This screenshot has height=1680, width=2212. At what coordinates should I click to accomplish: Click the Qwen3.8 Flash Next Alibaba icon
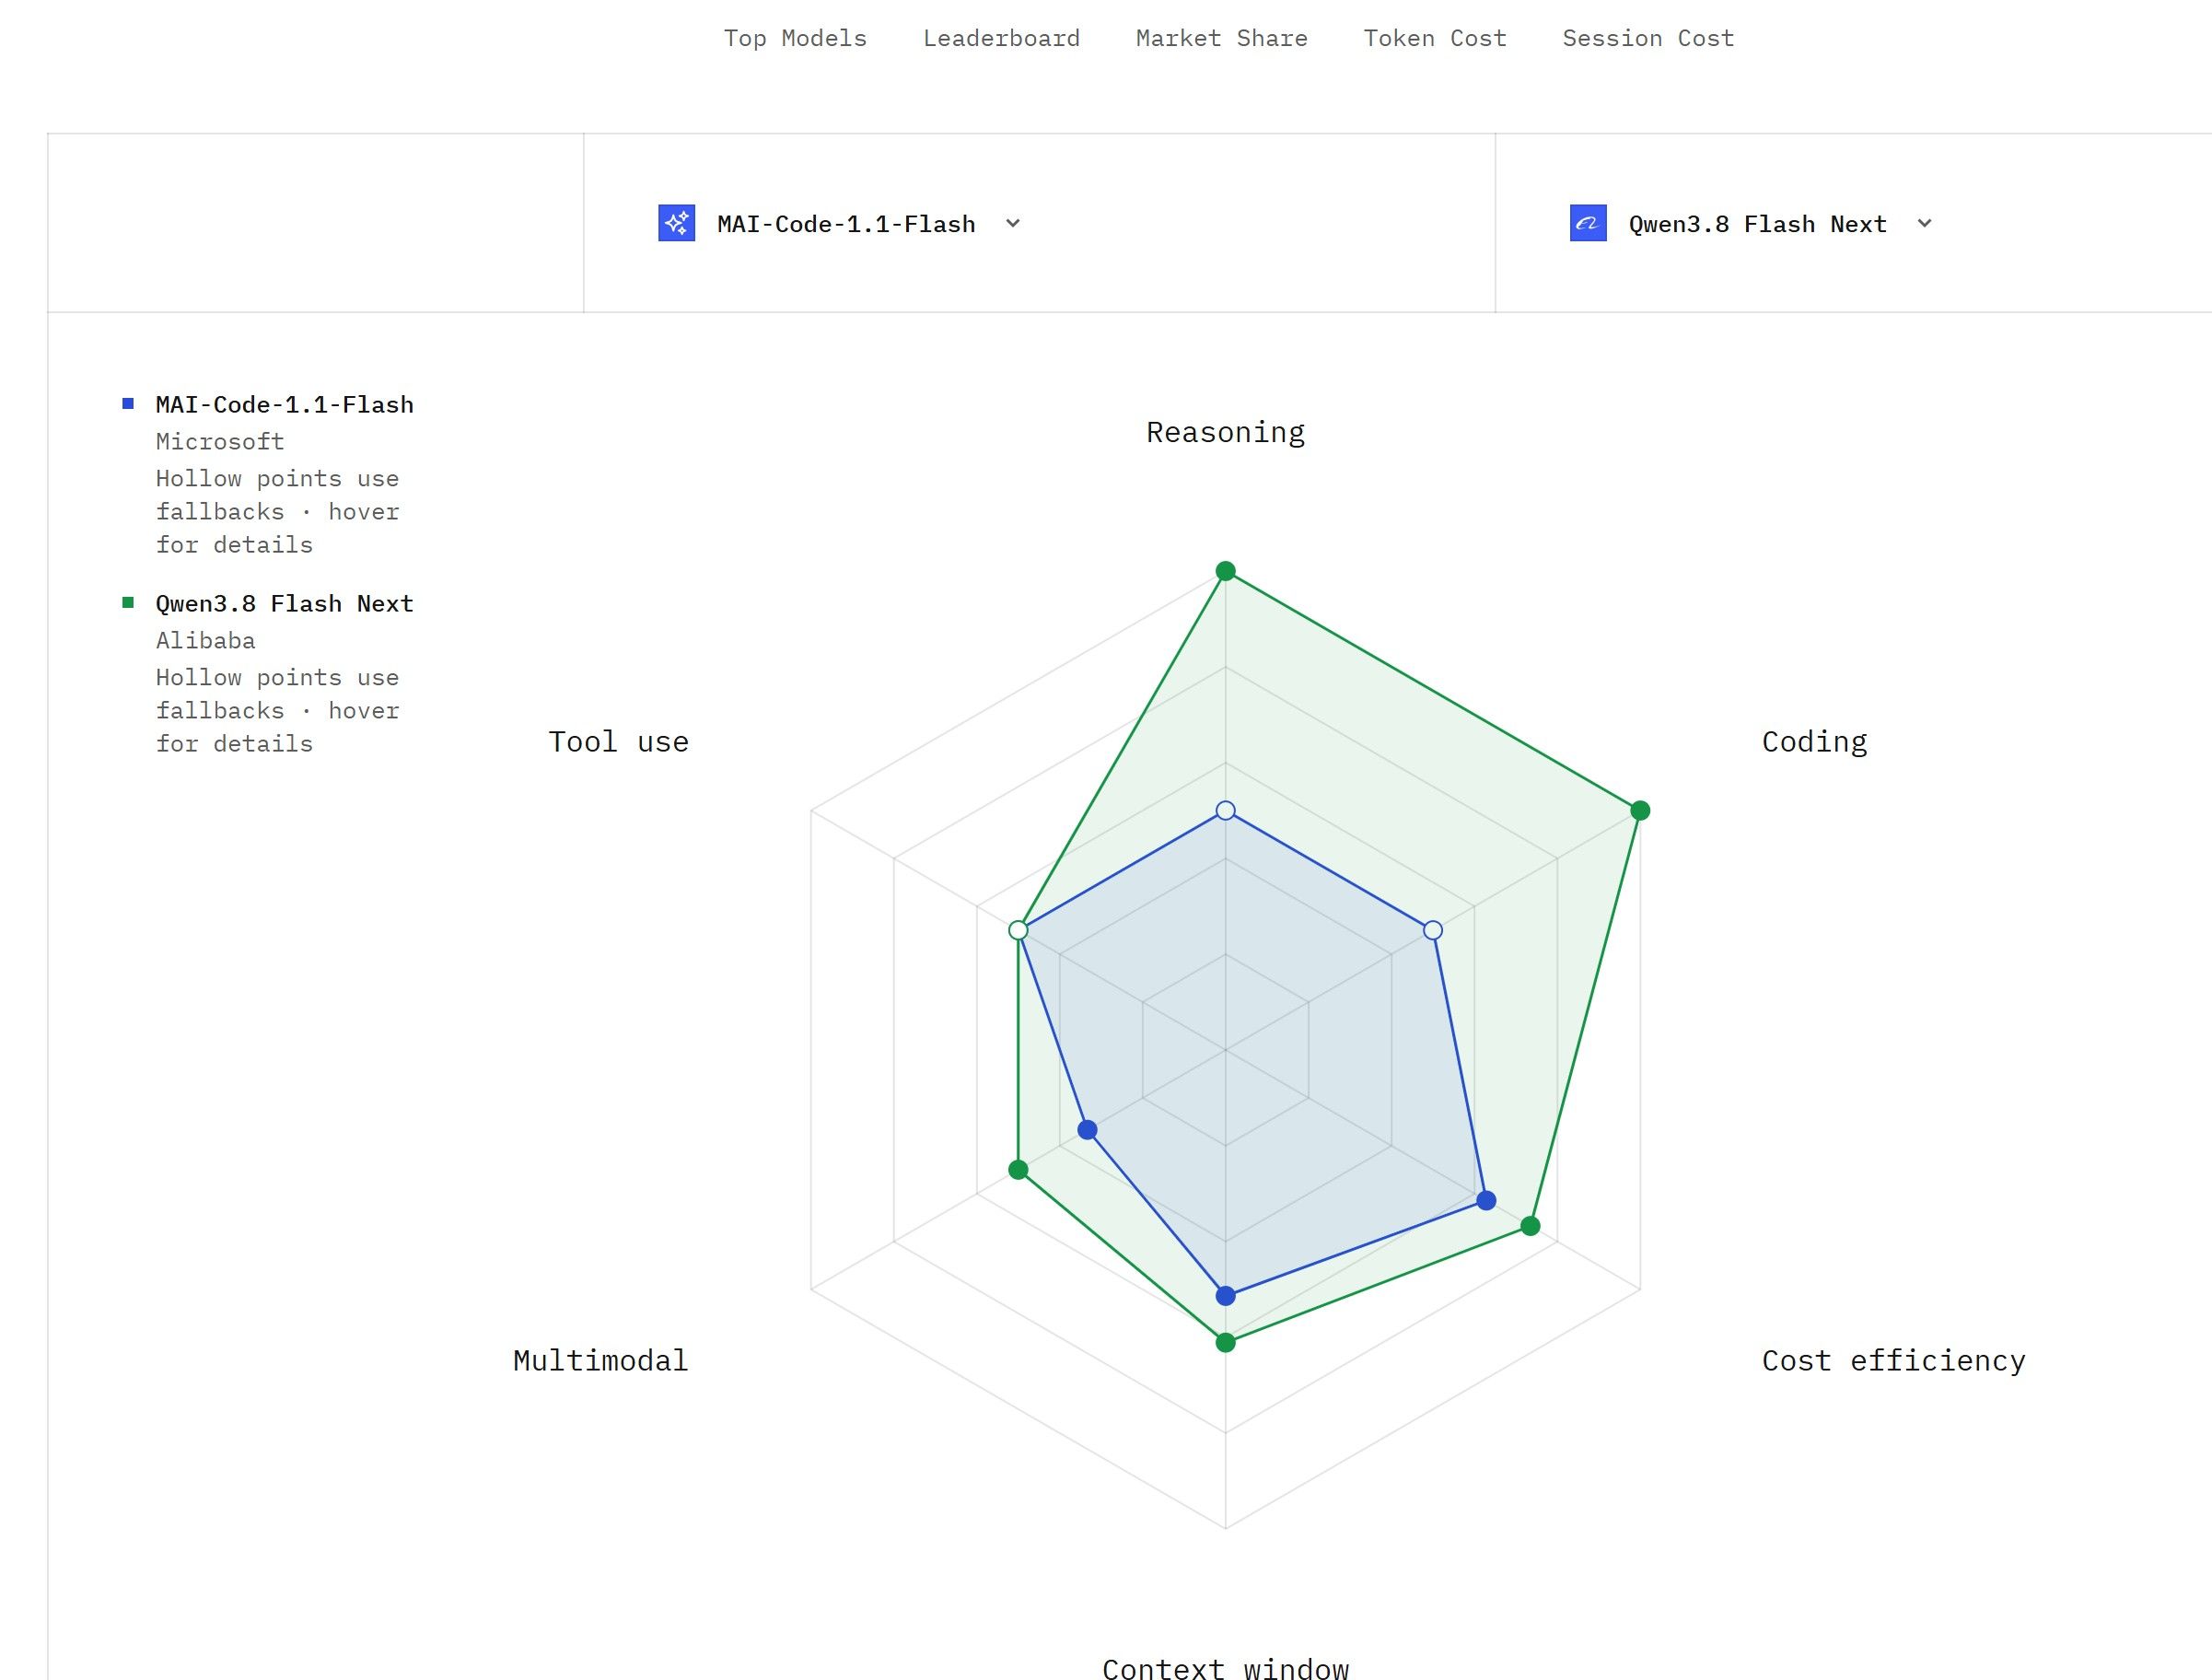point(1589,223)
